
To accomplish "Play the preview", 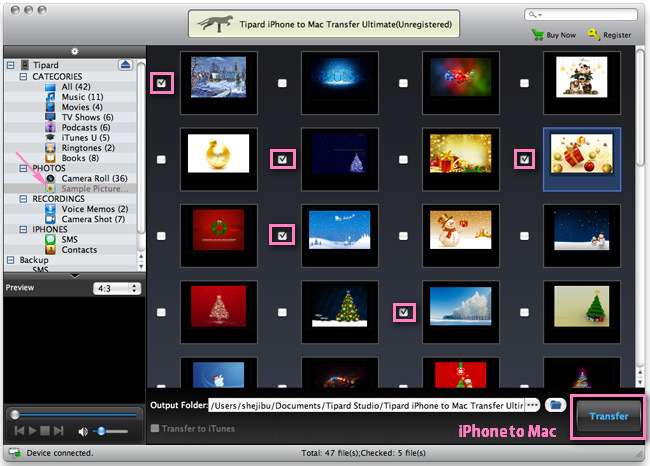I will [32, 431].
